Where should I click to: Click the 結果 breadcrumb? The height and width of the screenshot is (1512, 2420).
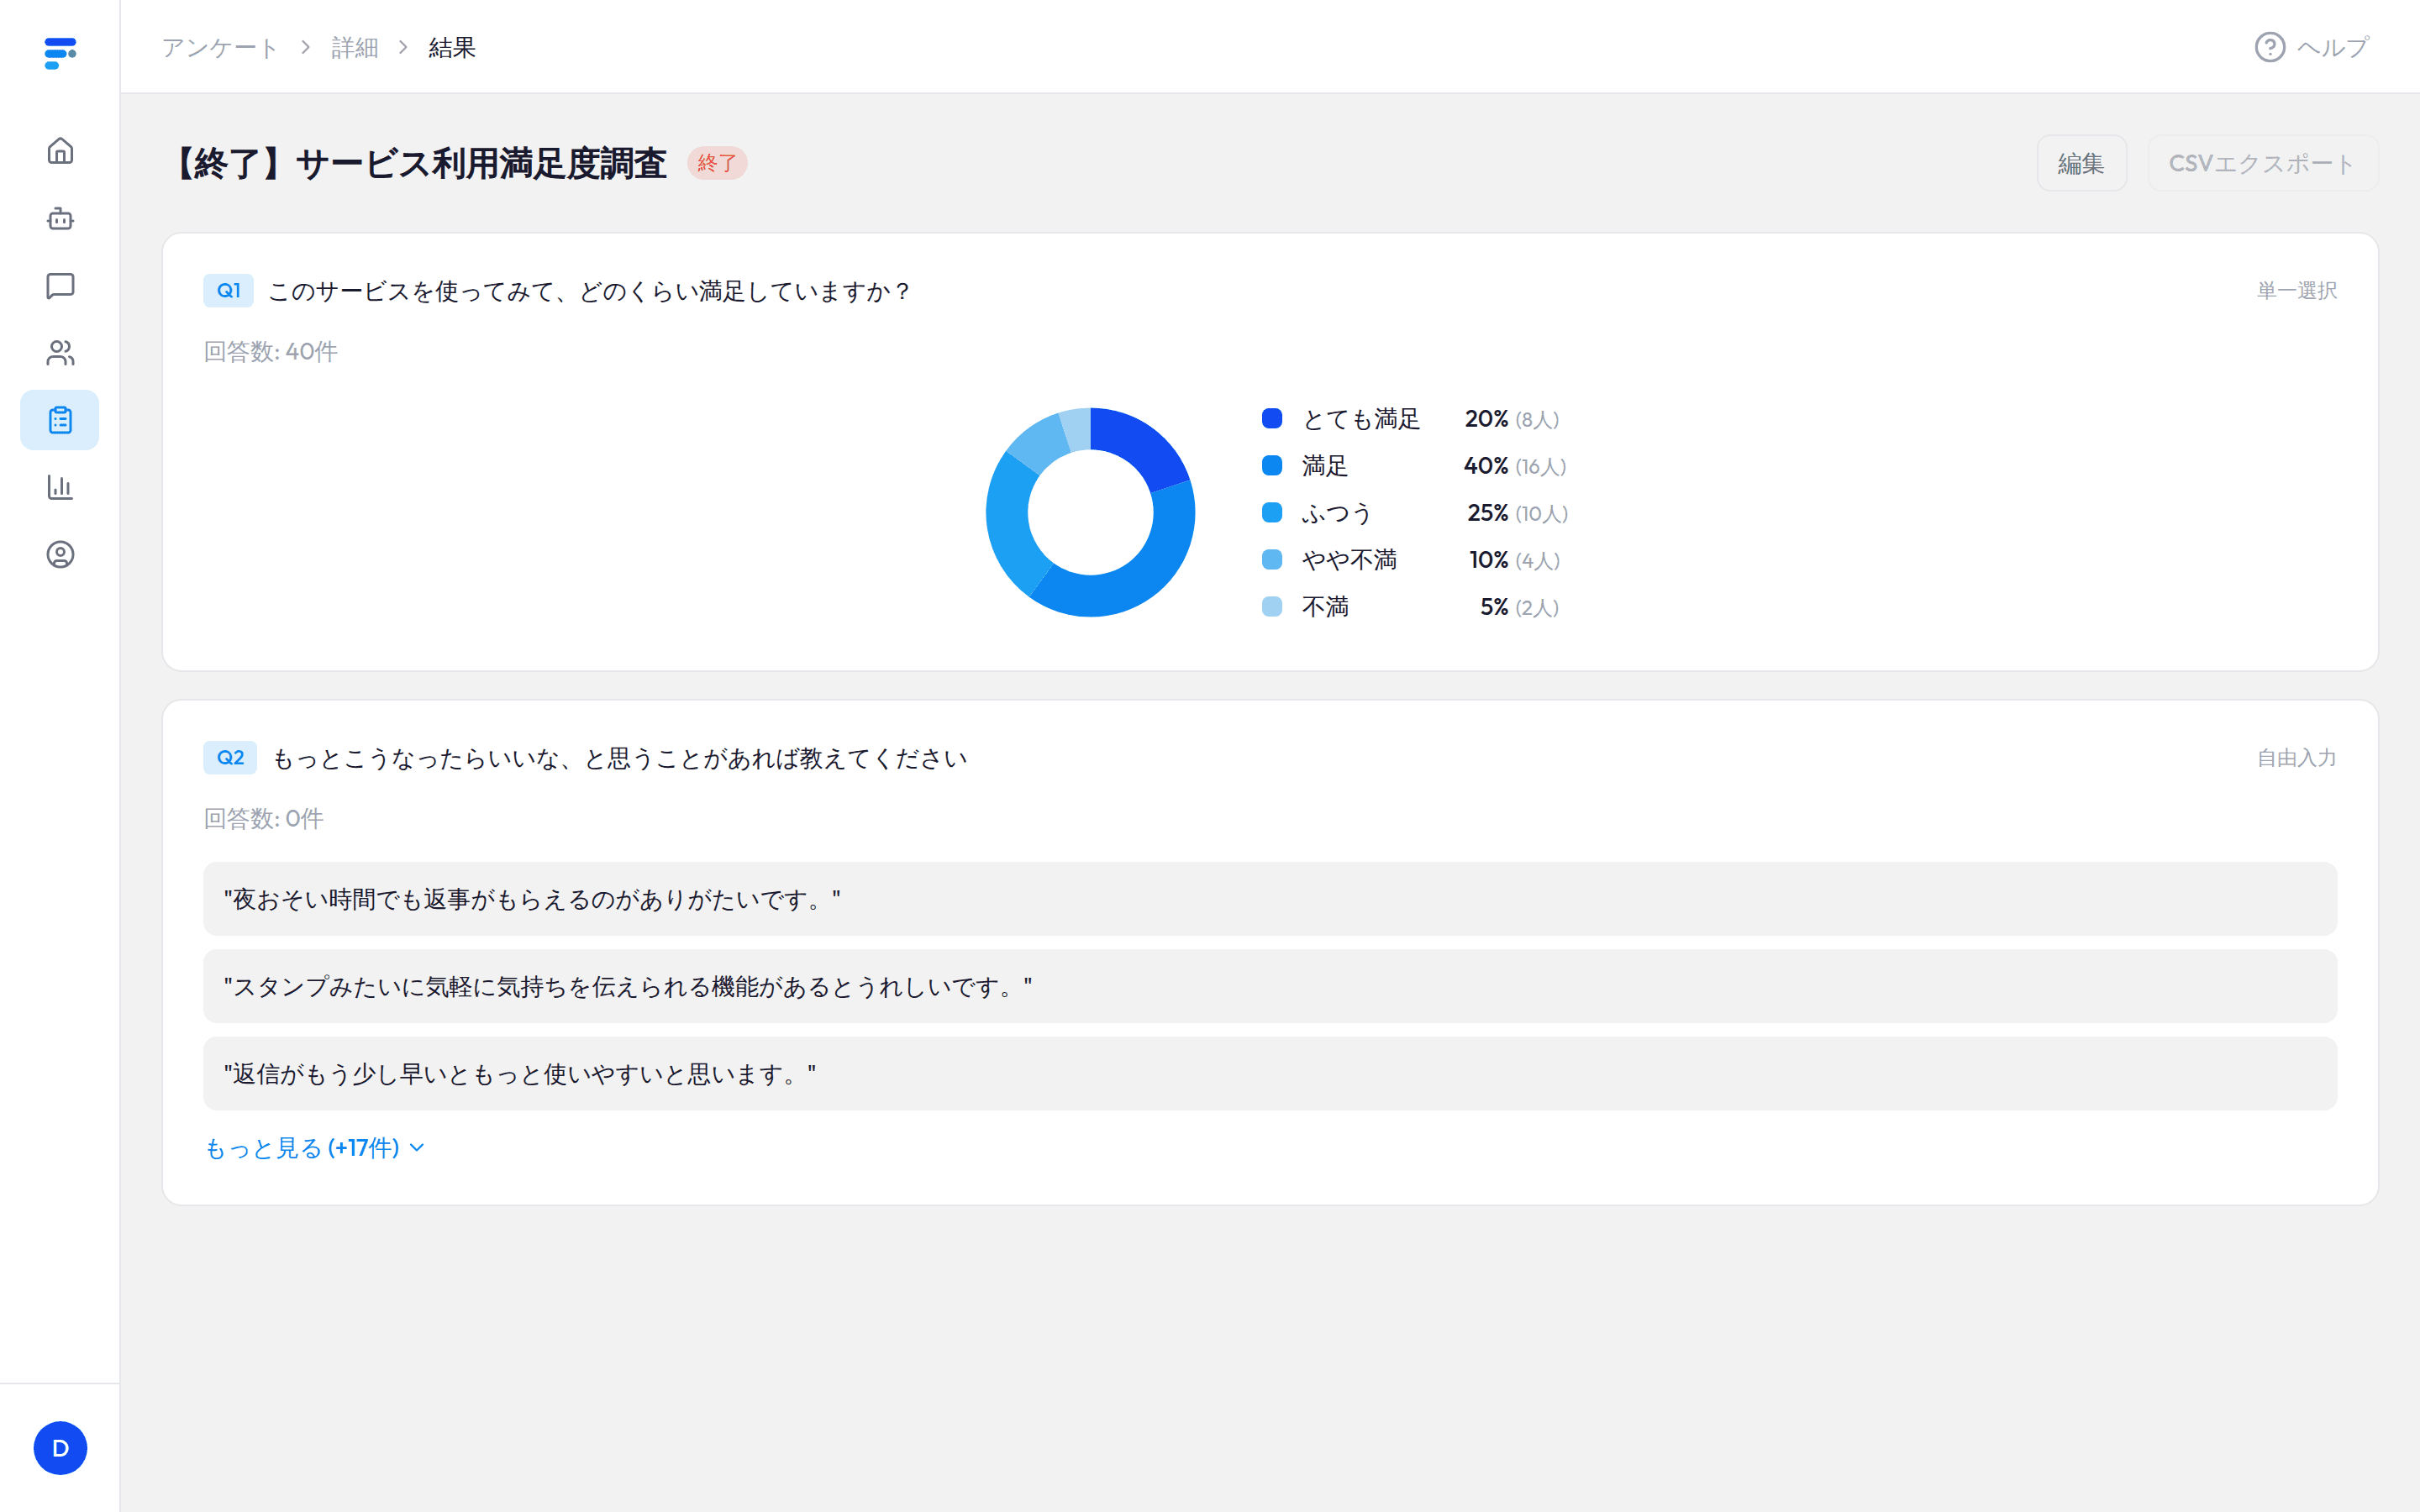point(452,47)
